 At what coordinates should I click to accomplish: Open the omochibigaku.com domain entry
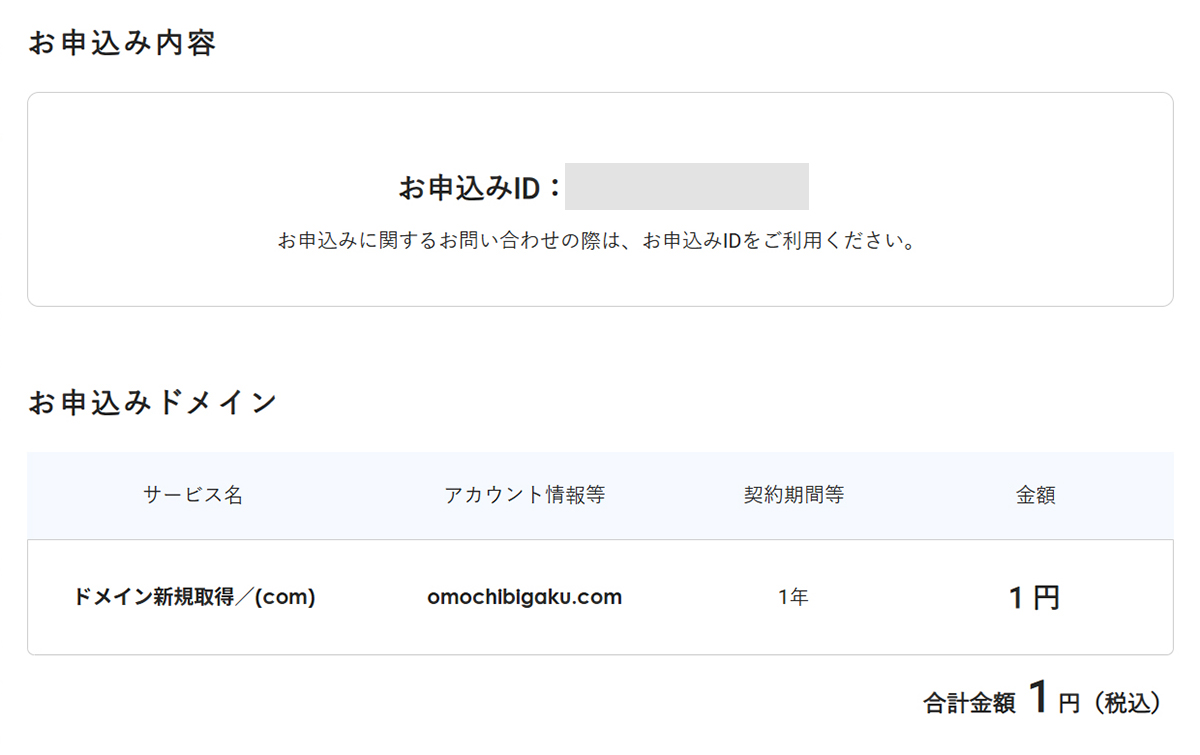pos(524,598)
